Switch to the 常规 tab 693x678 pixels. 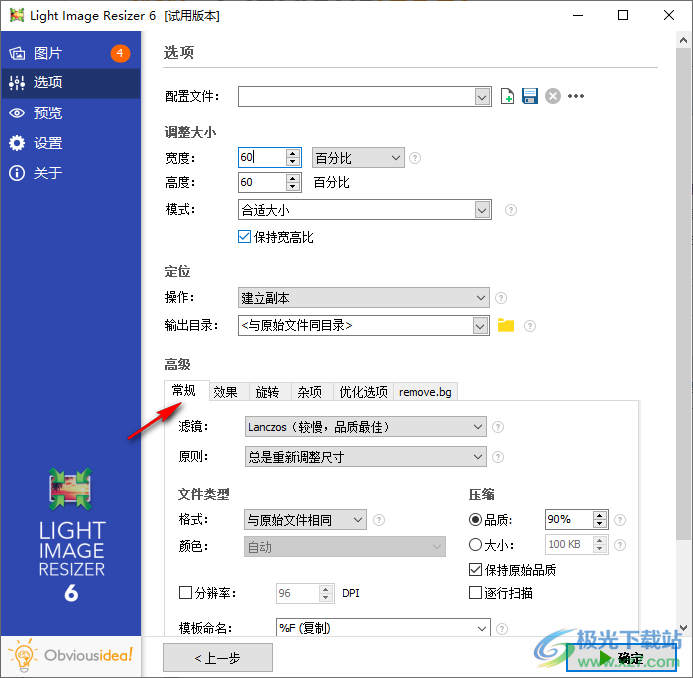[x=186, y=391]
